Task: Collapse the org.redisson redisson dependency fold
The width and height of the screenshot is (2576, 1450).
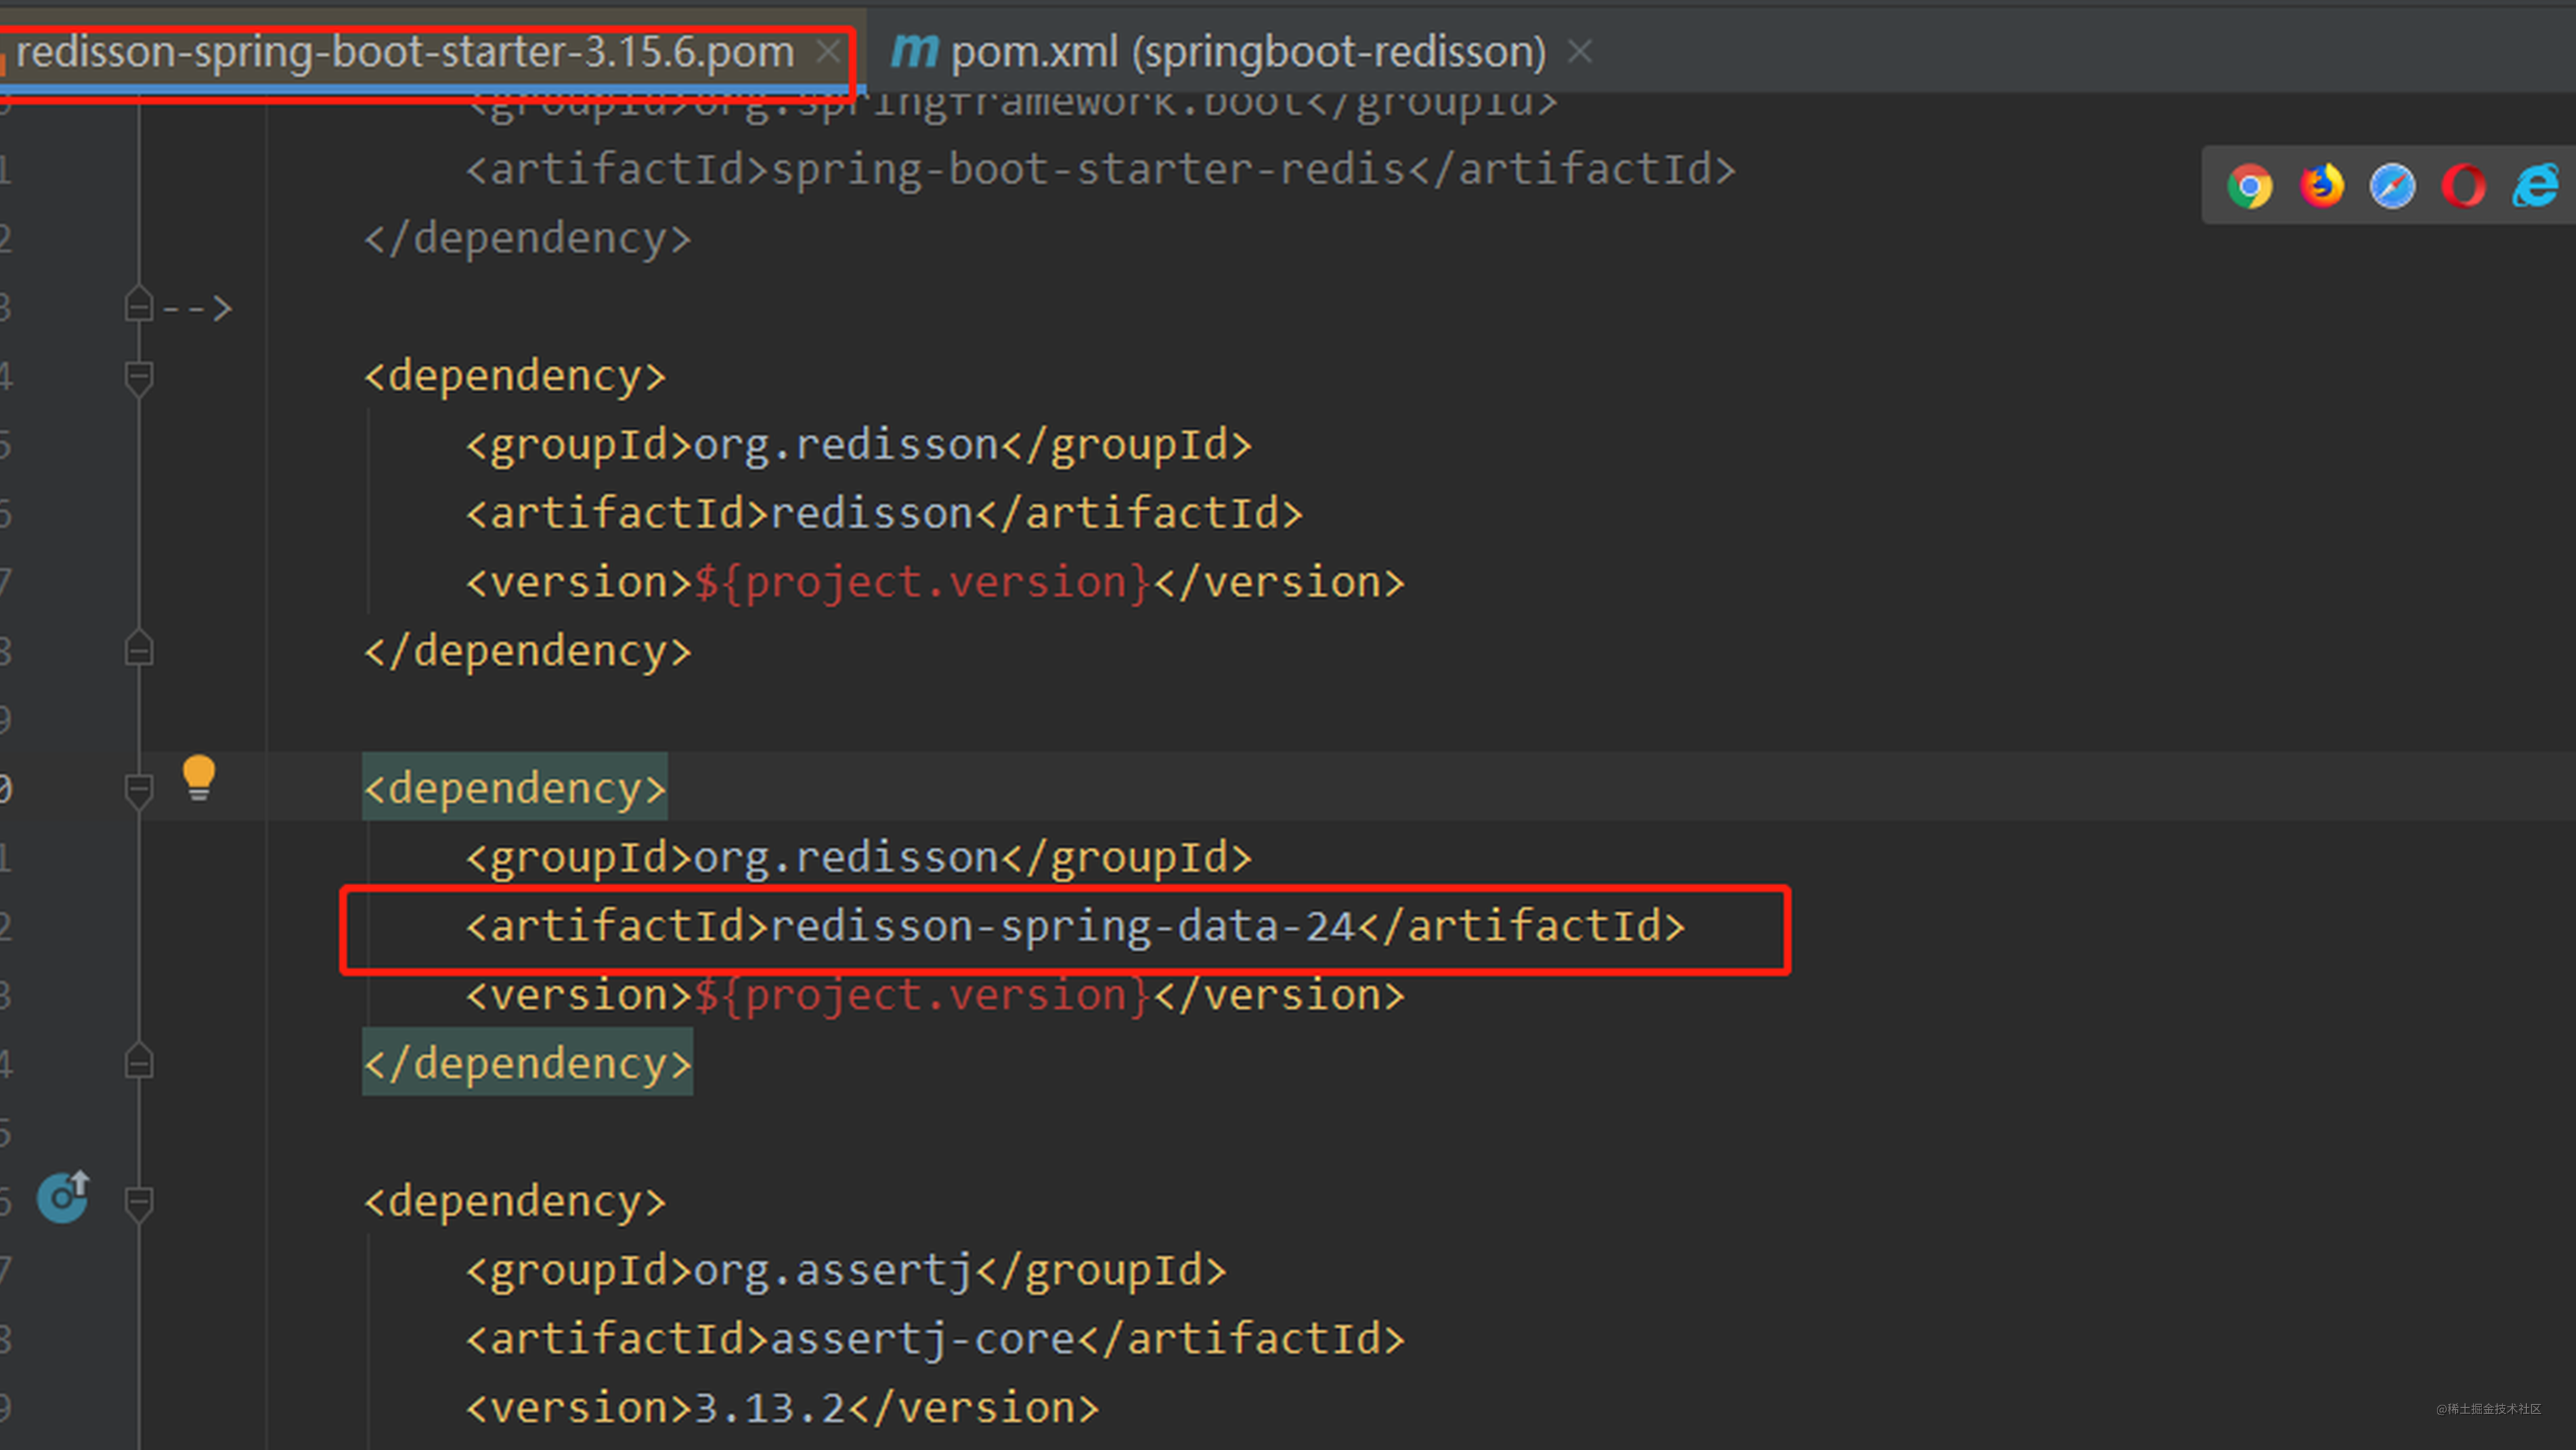Action: click(139, 377)
